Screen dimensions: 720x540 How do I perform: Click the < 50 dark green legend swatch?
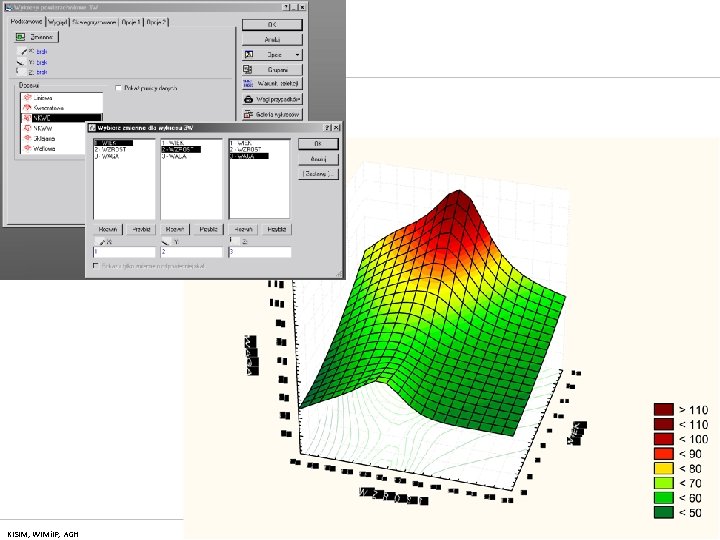(664, 512)
